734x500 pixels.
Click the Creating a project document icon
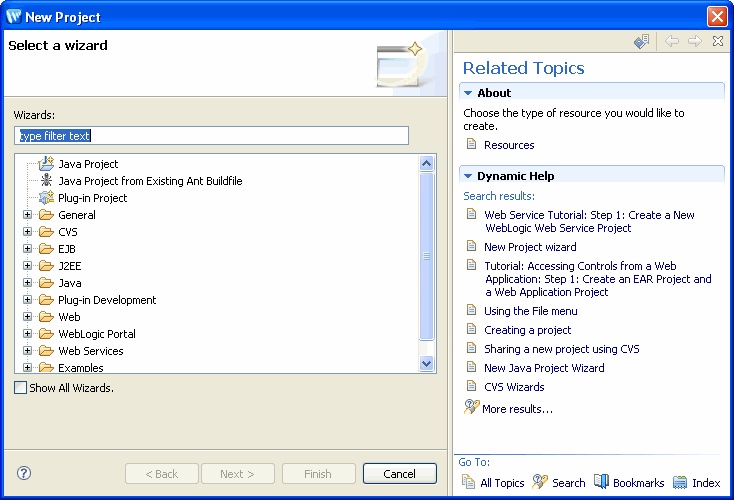[x=471, y=329]
